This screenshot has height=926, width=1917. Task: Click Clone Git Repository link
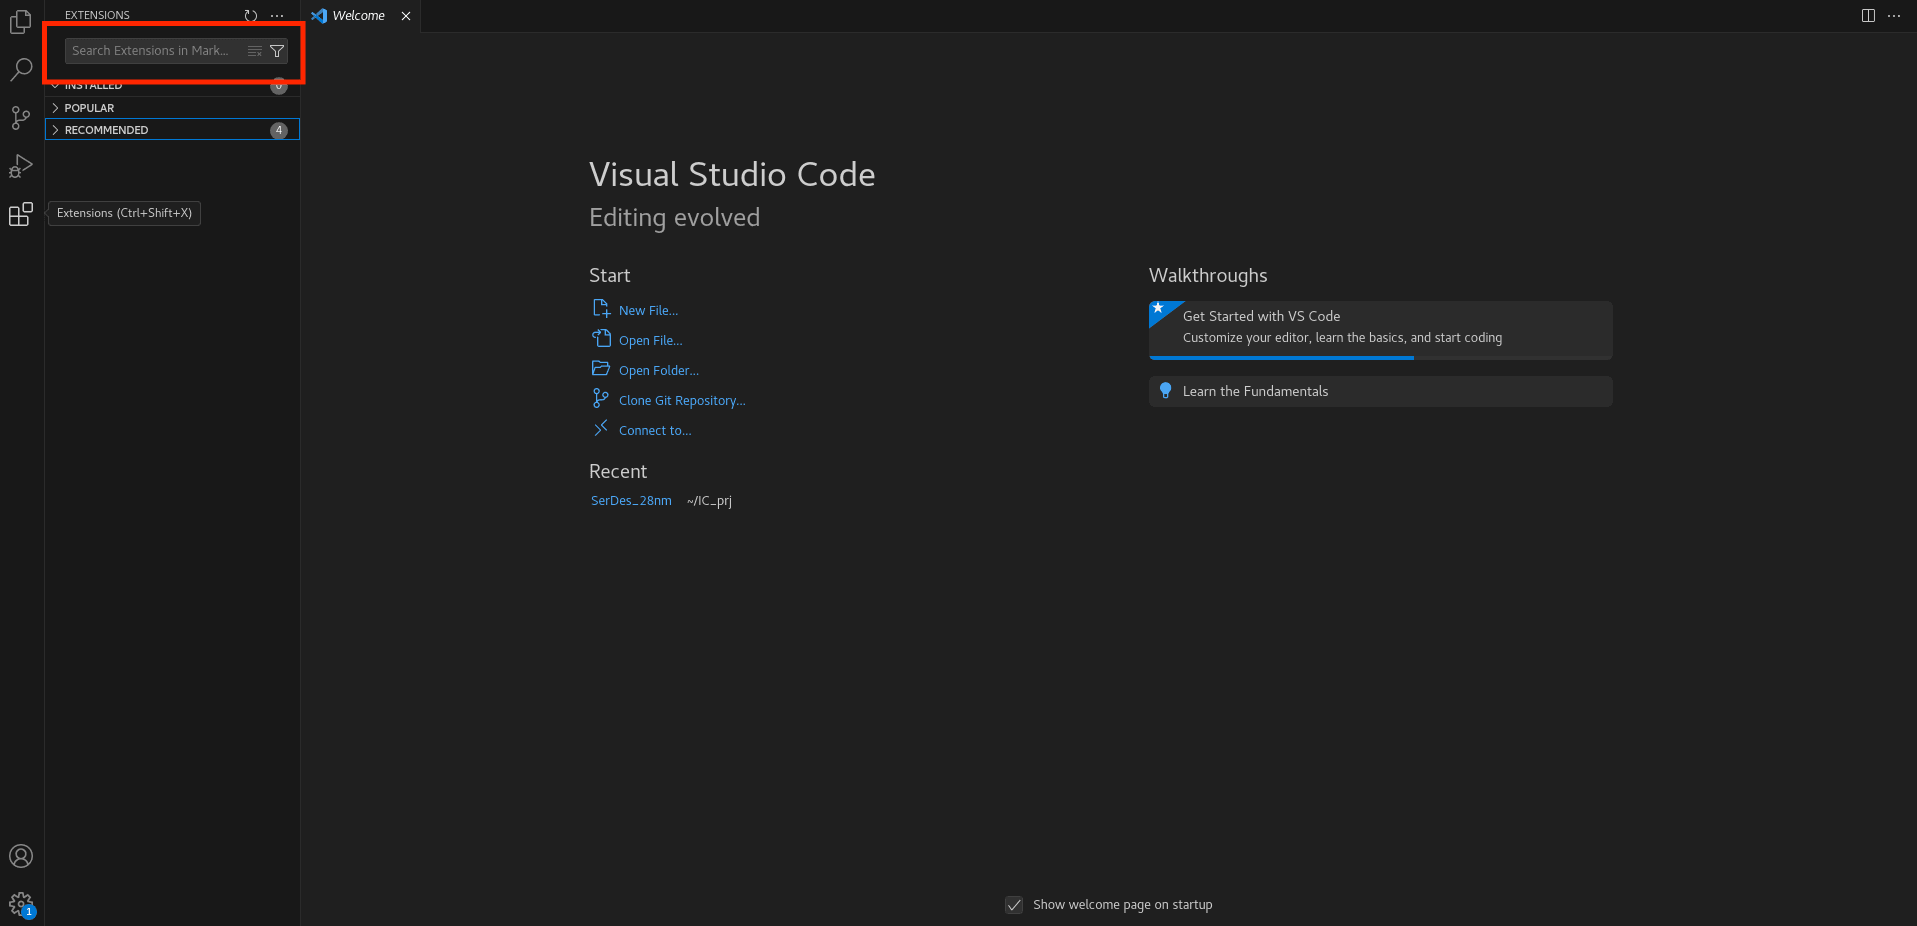click(682, 401)
